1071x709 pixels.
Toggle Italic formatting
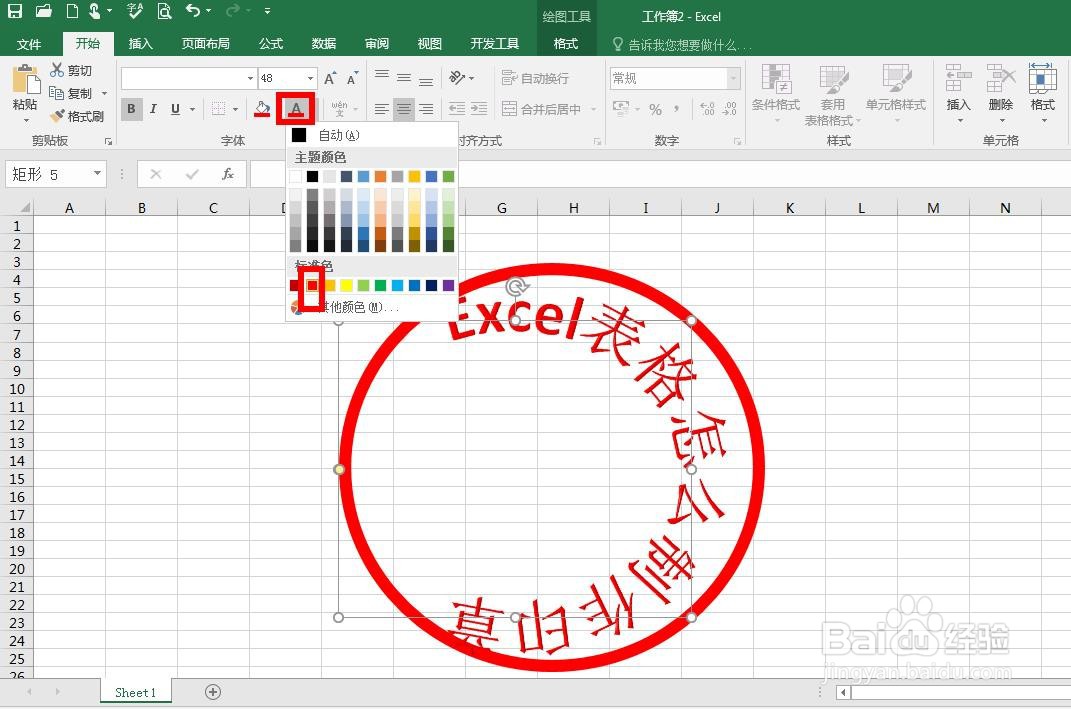coord(153,109)
